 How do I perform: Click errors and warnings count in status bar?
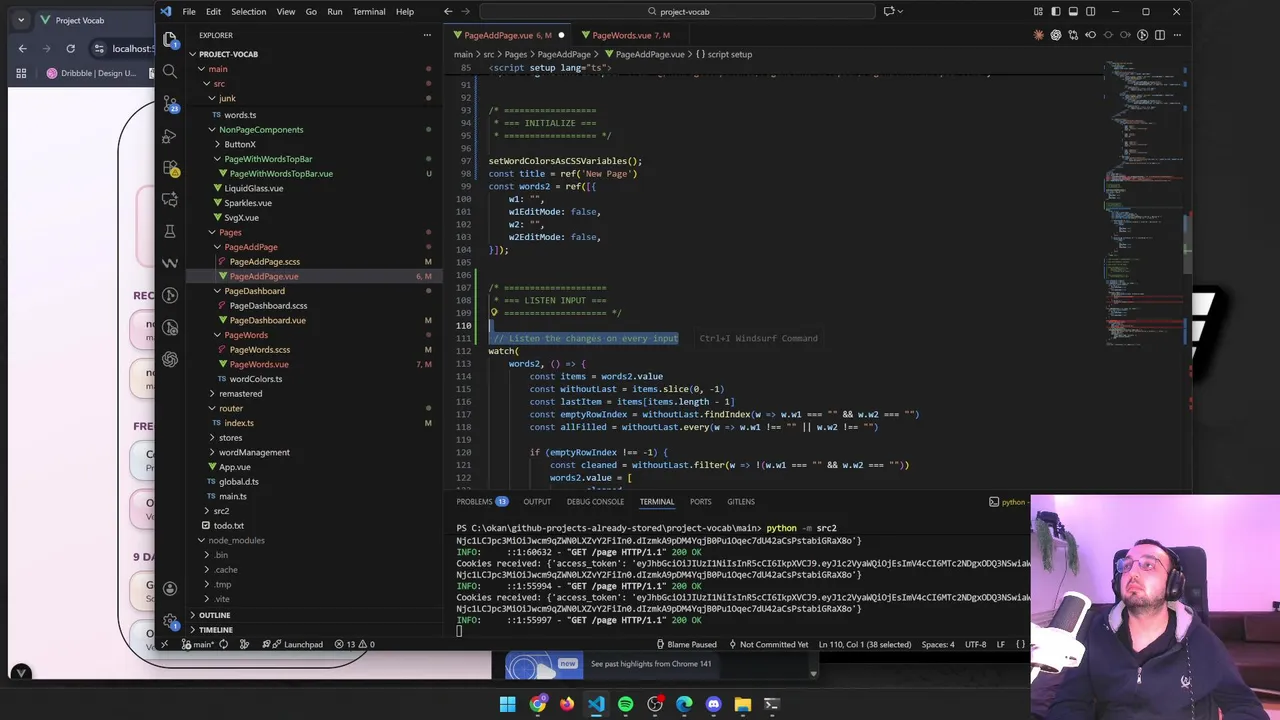point(356,644)
